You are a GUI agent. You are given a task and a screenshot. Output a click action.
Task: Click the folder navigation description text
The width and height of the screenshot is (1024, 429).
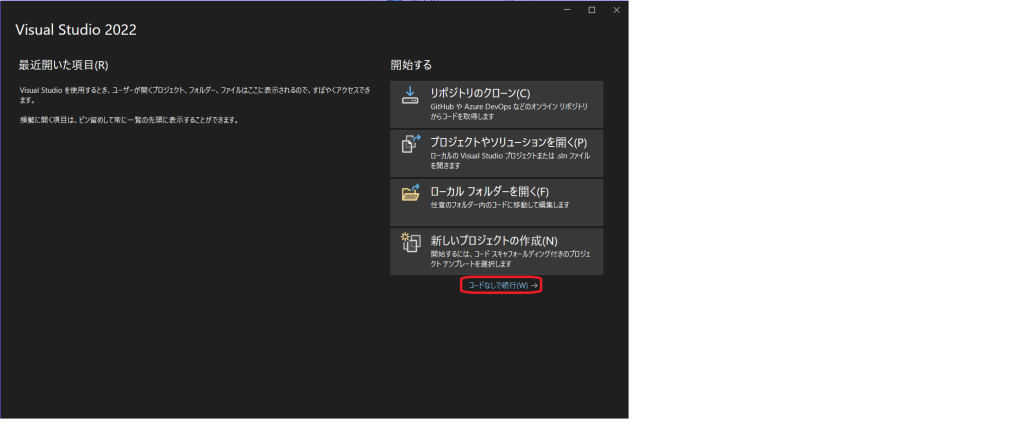499,205
